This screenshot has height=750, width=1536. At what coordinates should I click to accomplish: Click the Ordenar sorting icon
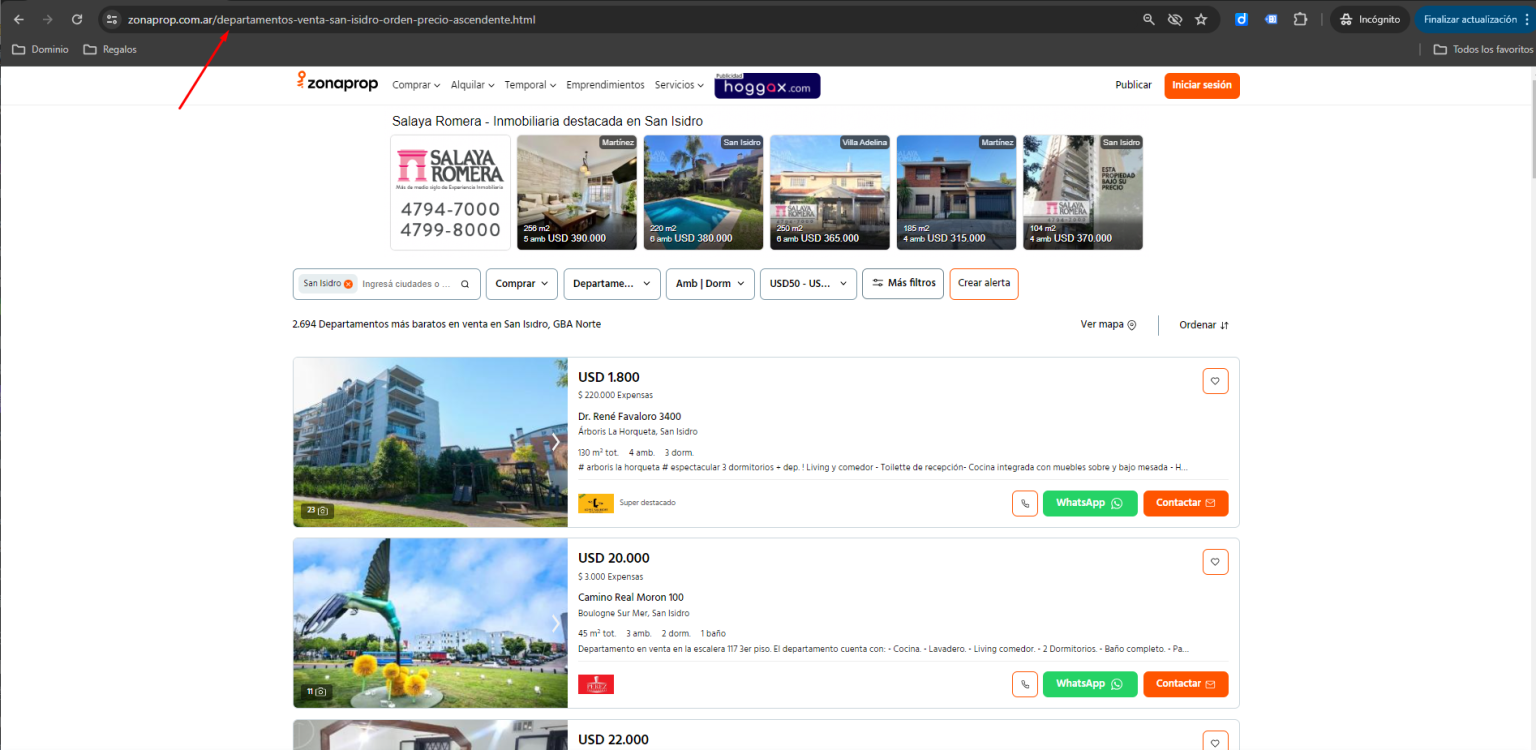(x=1223, y=324)
